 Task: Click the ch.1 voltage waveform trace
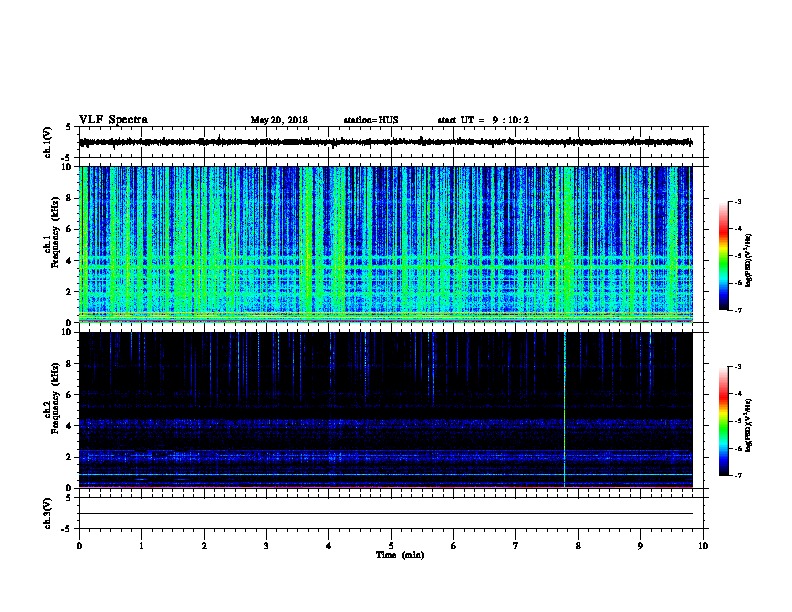tap(386, 142)
